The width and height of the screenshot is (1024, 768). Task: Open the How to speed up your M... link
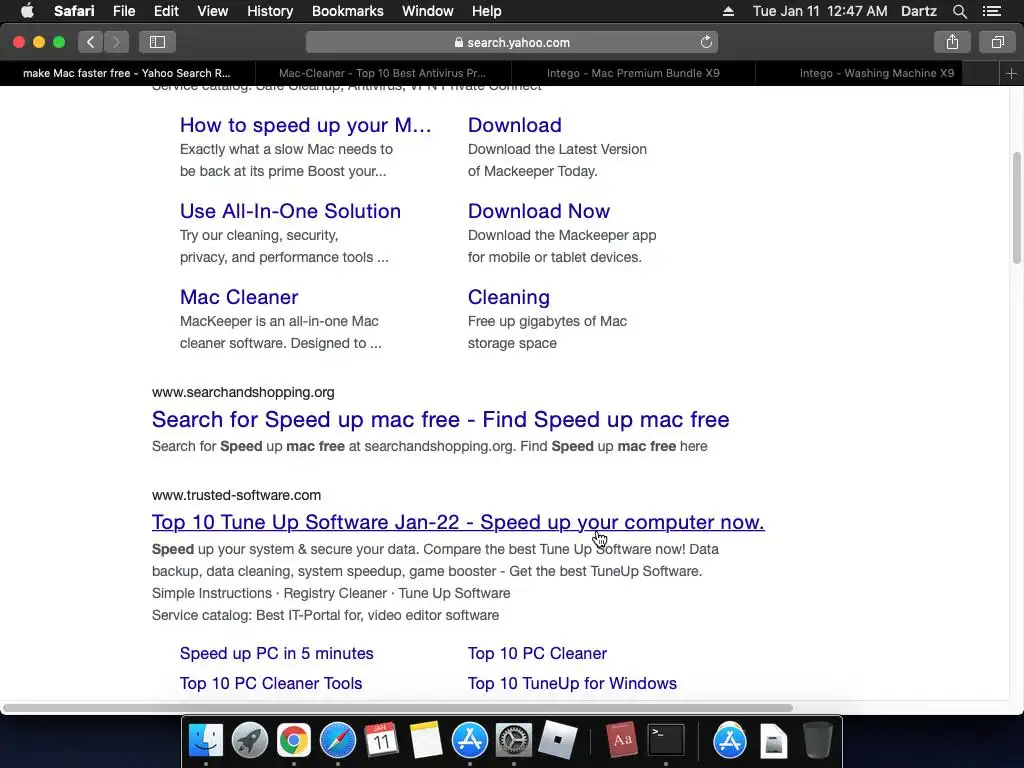(306, 125)
